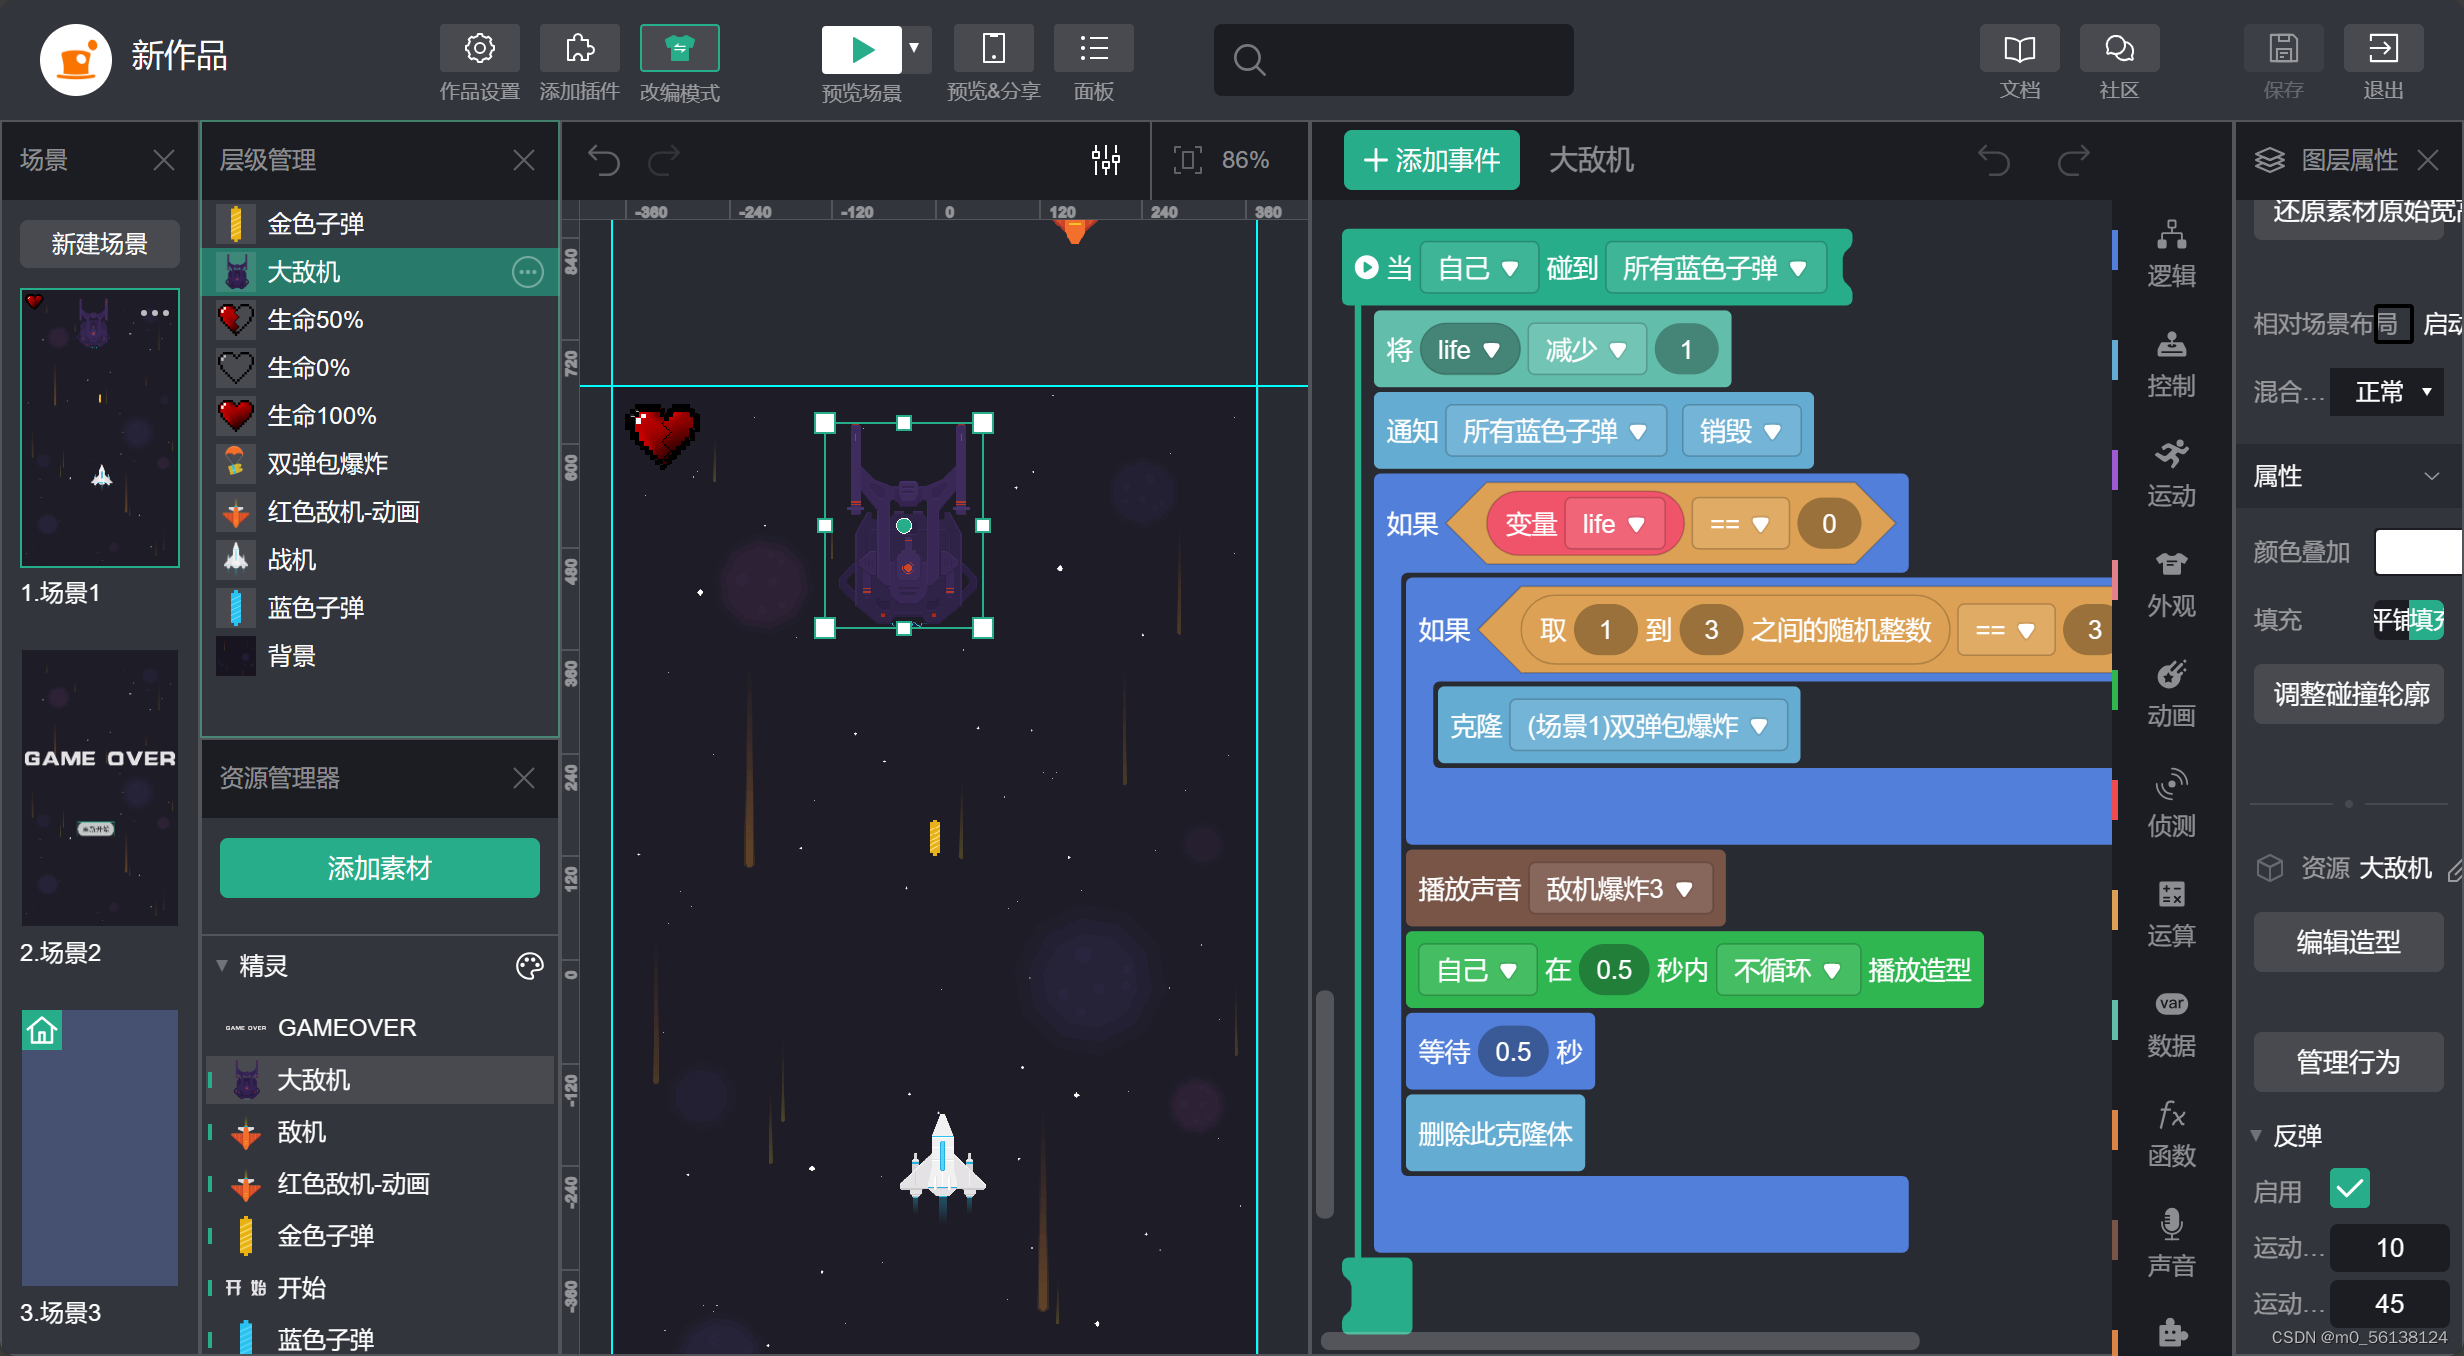The image size is (2464, 1356).
Task: Click the sprite palette icon in 精灵
Action: coord(529,966)
